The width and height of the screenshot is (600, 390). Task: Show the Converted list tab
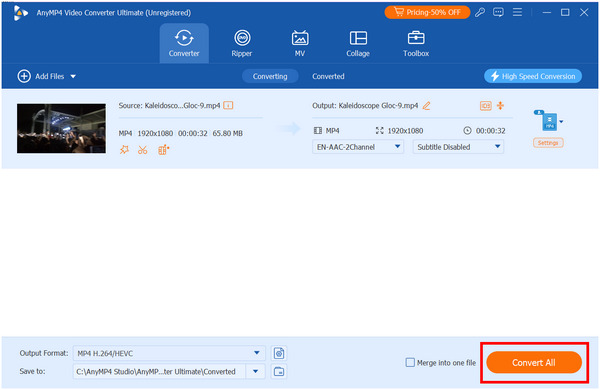point(328,76)
